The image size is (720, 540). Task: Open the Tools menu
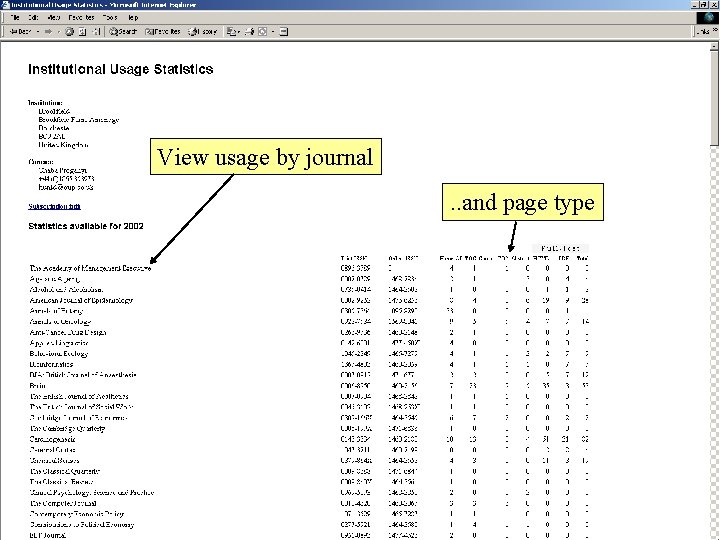pos(110,17)
